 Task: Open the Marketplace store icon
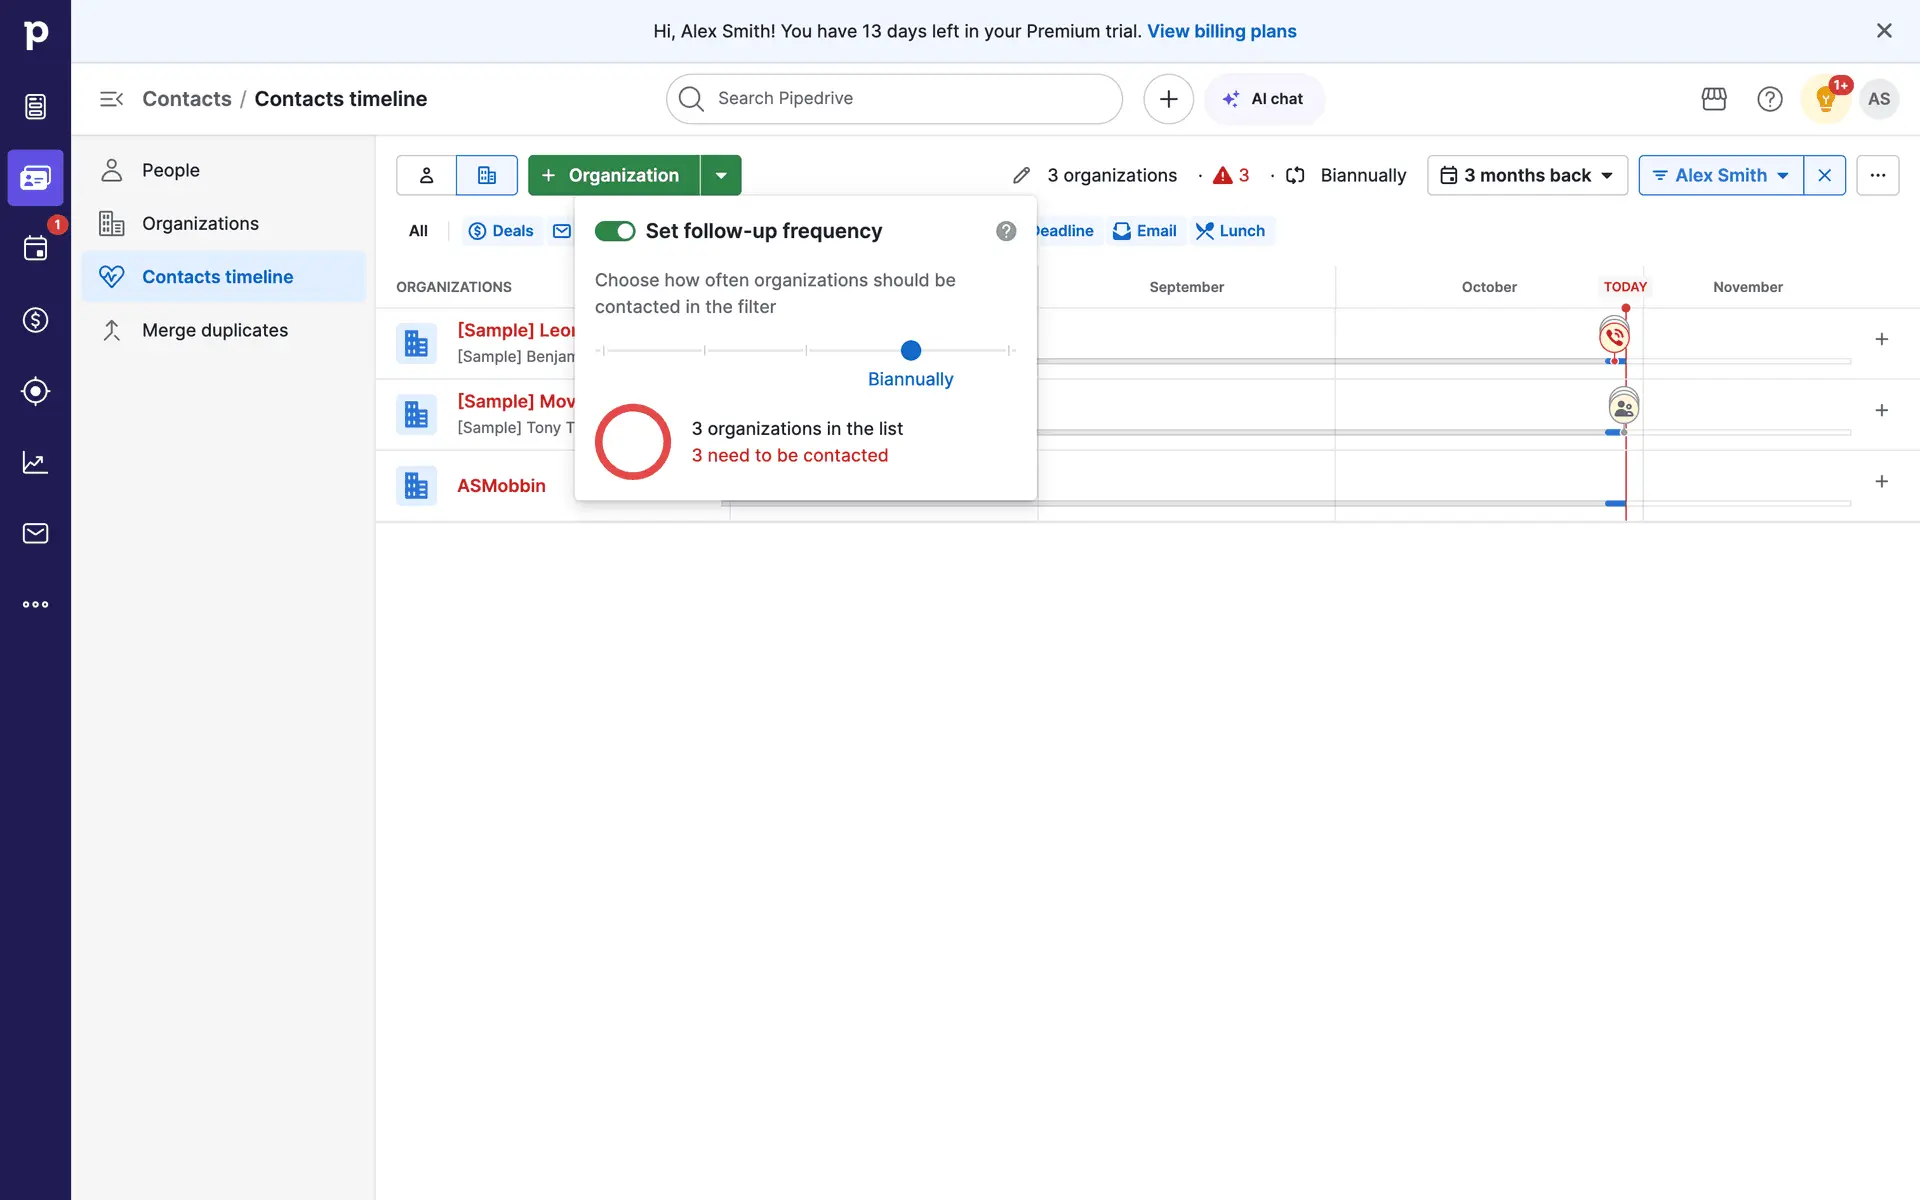(x=1714, y=99)
